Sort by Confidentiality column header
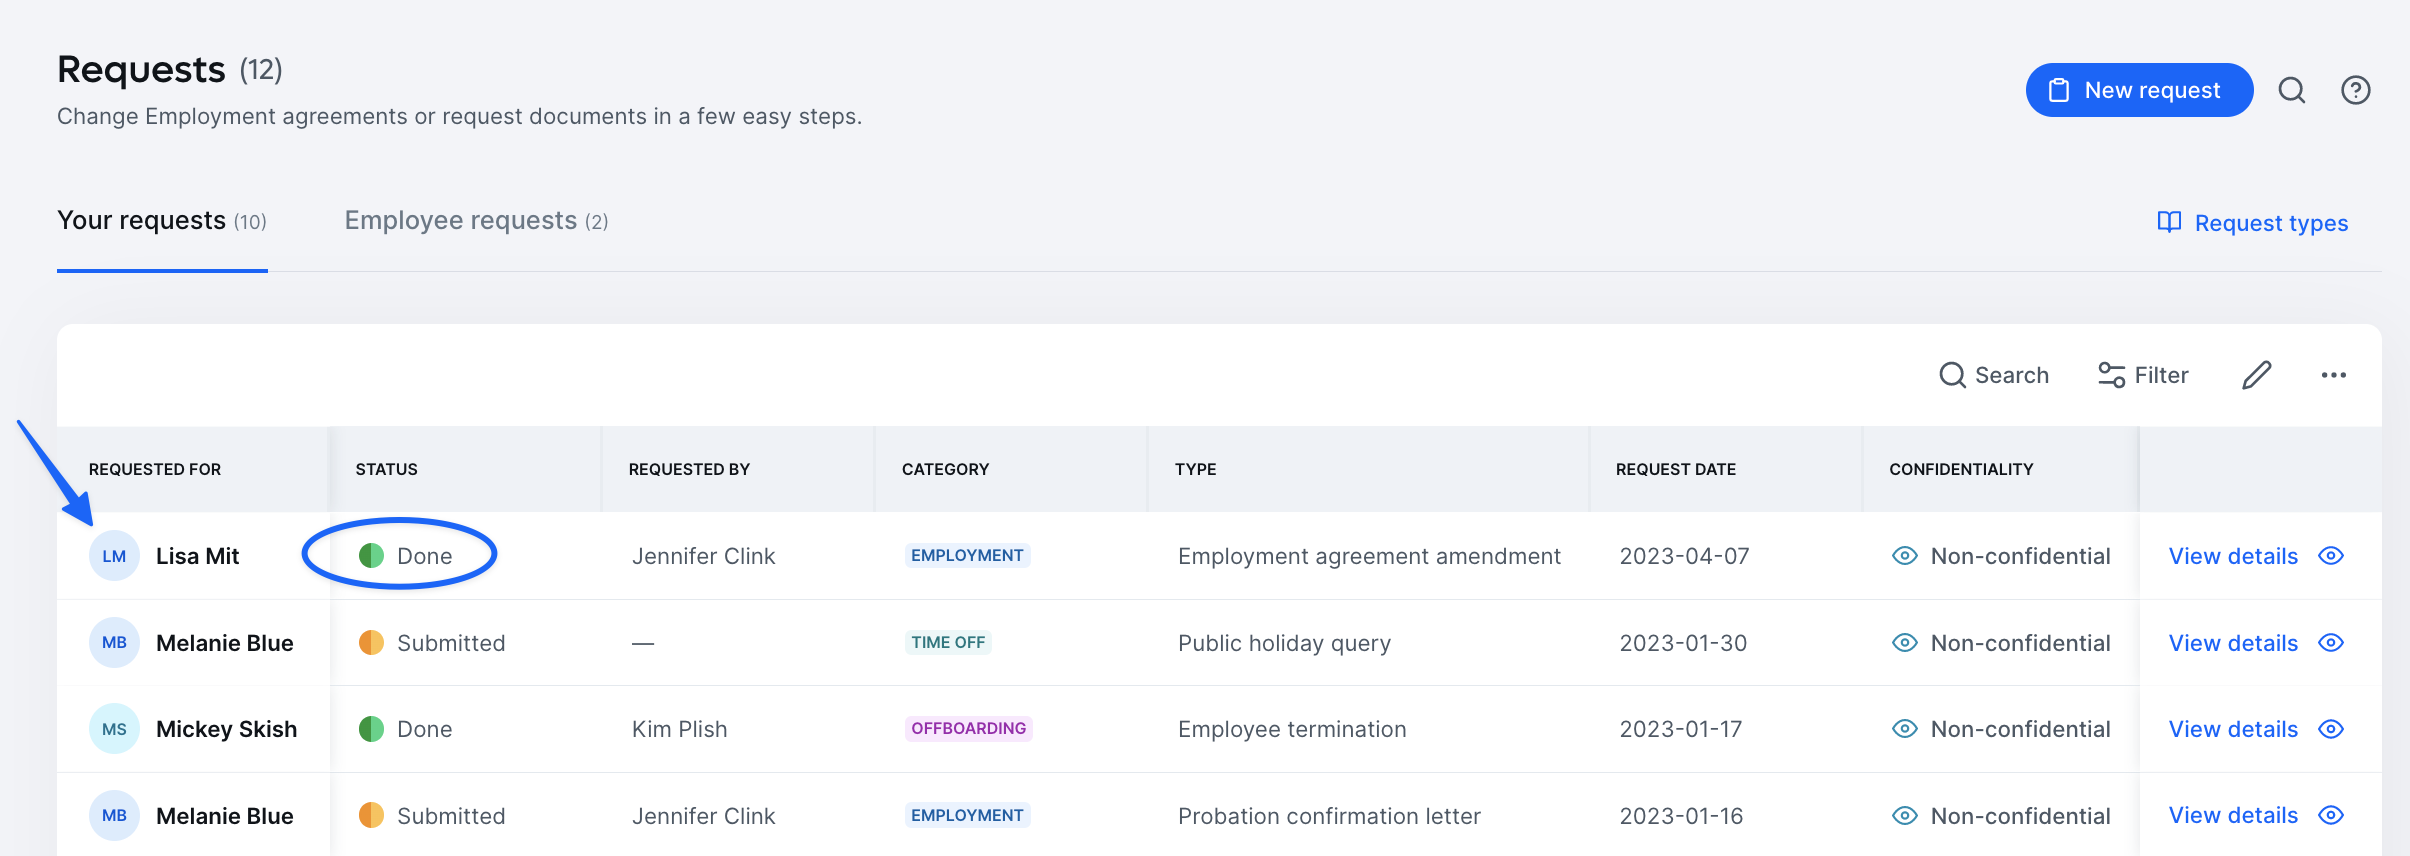 (1961, 469)
